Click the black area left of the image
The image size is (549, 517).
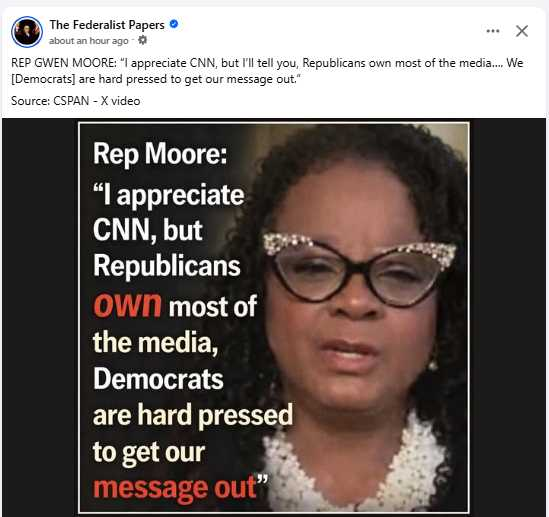point(40,317)
